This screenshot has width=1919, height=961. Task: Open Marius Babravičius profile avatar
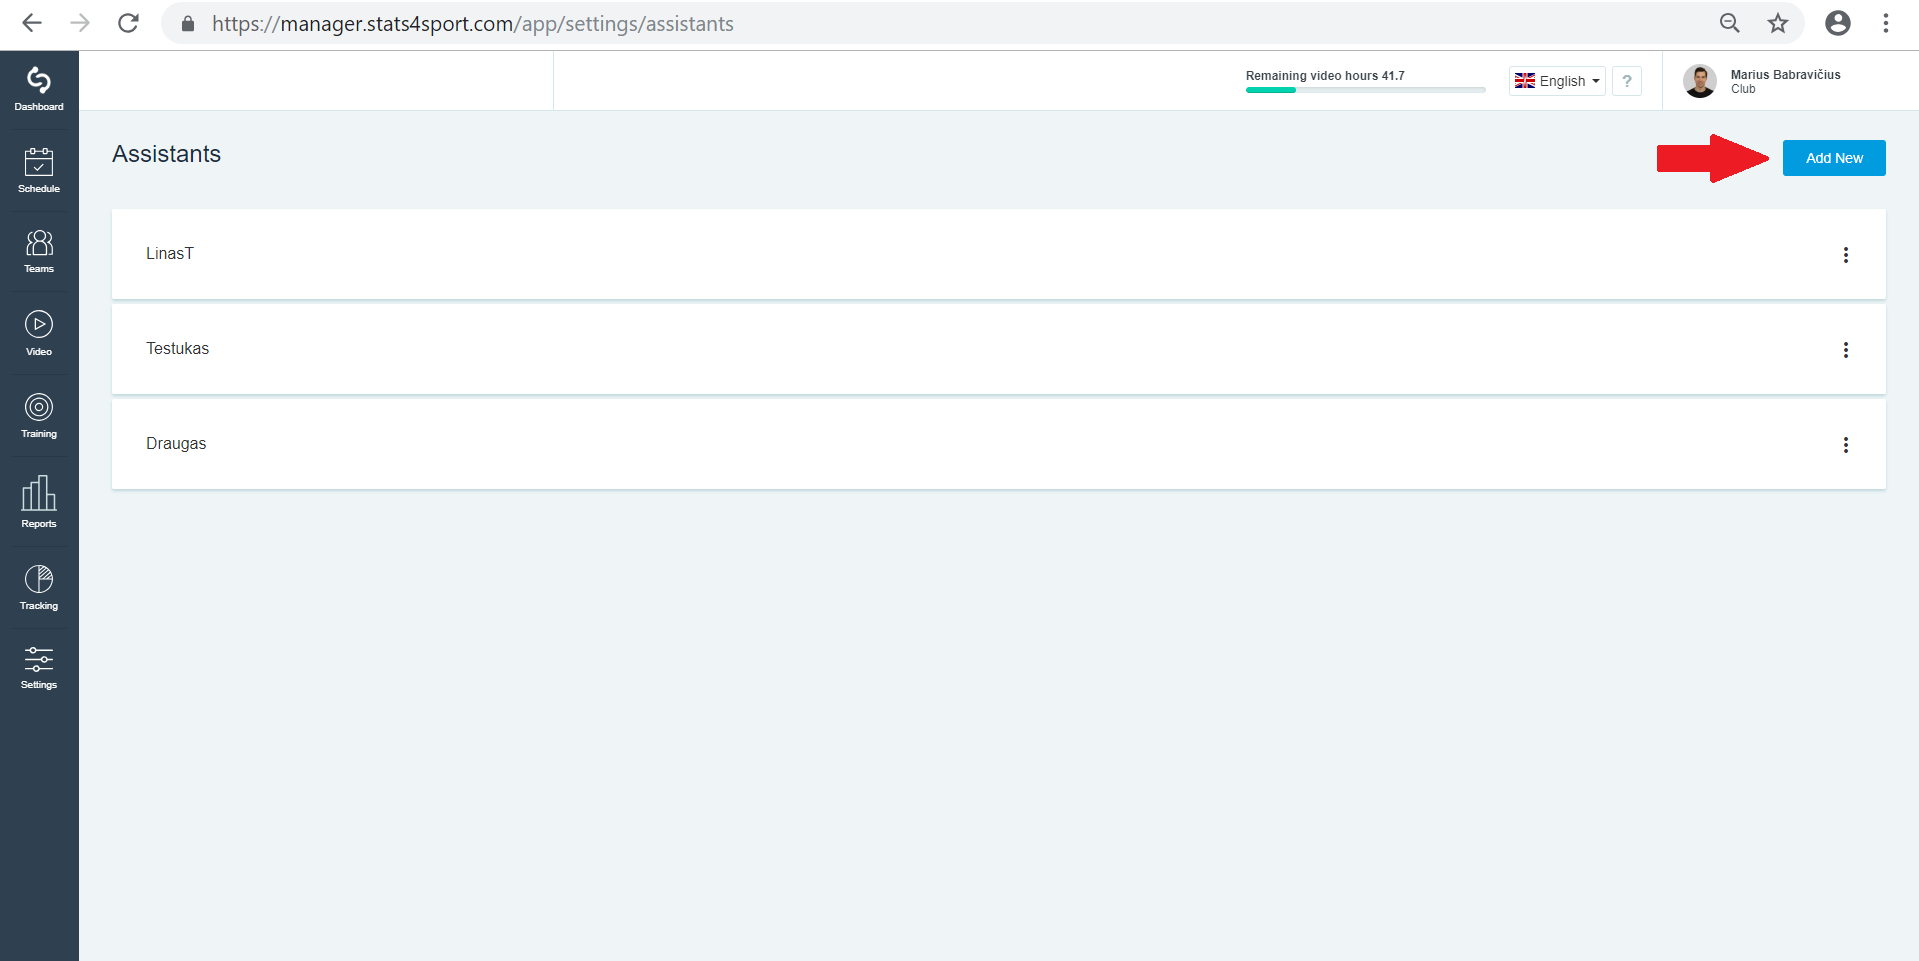pos(1700,81)
